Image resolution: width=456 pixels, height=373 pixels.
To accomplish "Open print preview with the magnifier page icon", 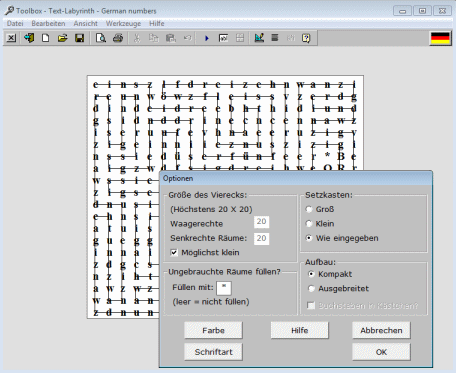I will pyautogui.click(x=101, y=38).
